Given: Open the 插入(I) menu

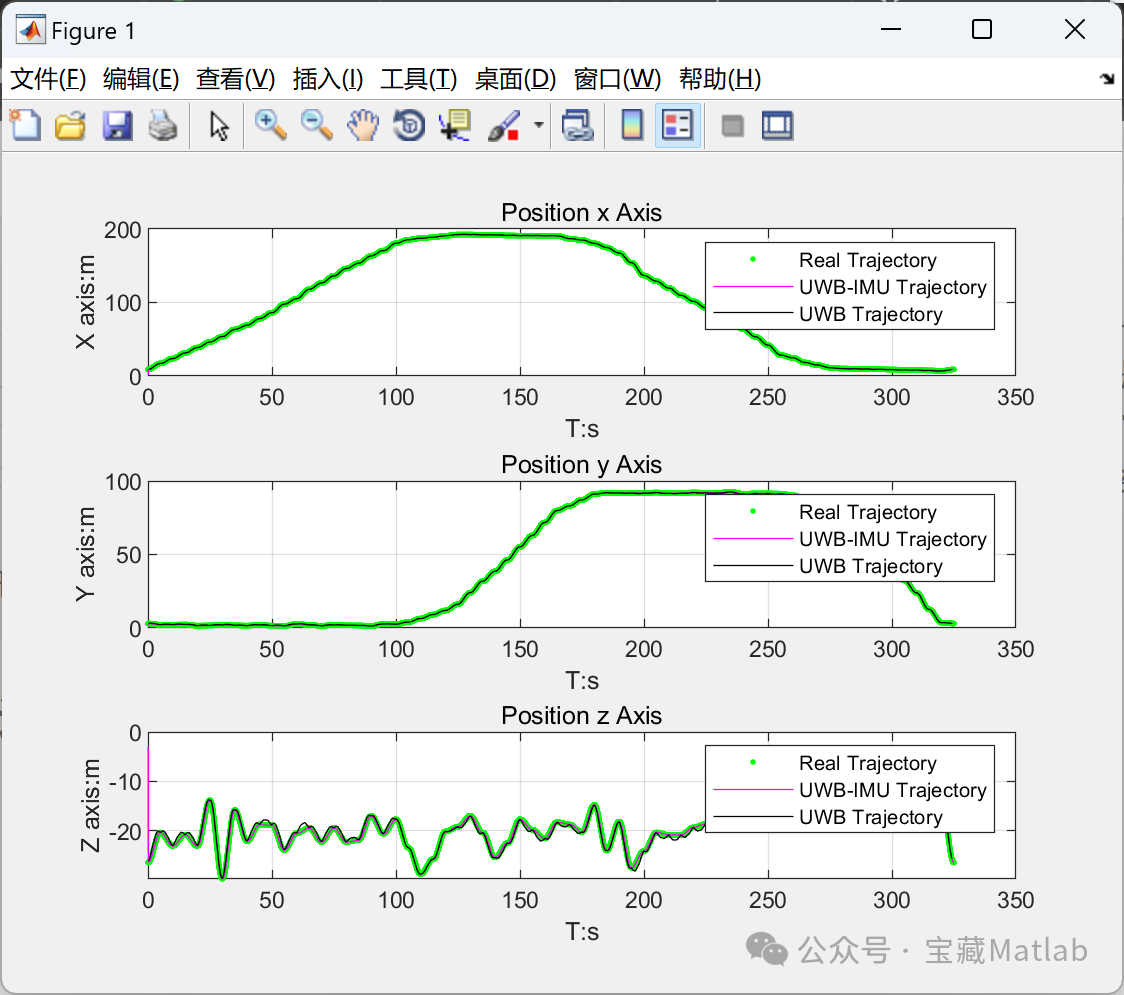Looking at the screenshot, I should [x=328, y=79].
